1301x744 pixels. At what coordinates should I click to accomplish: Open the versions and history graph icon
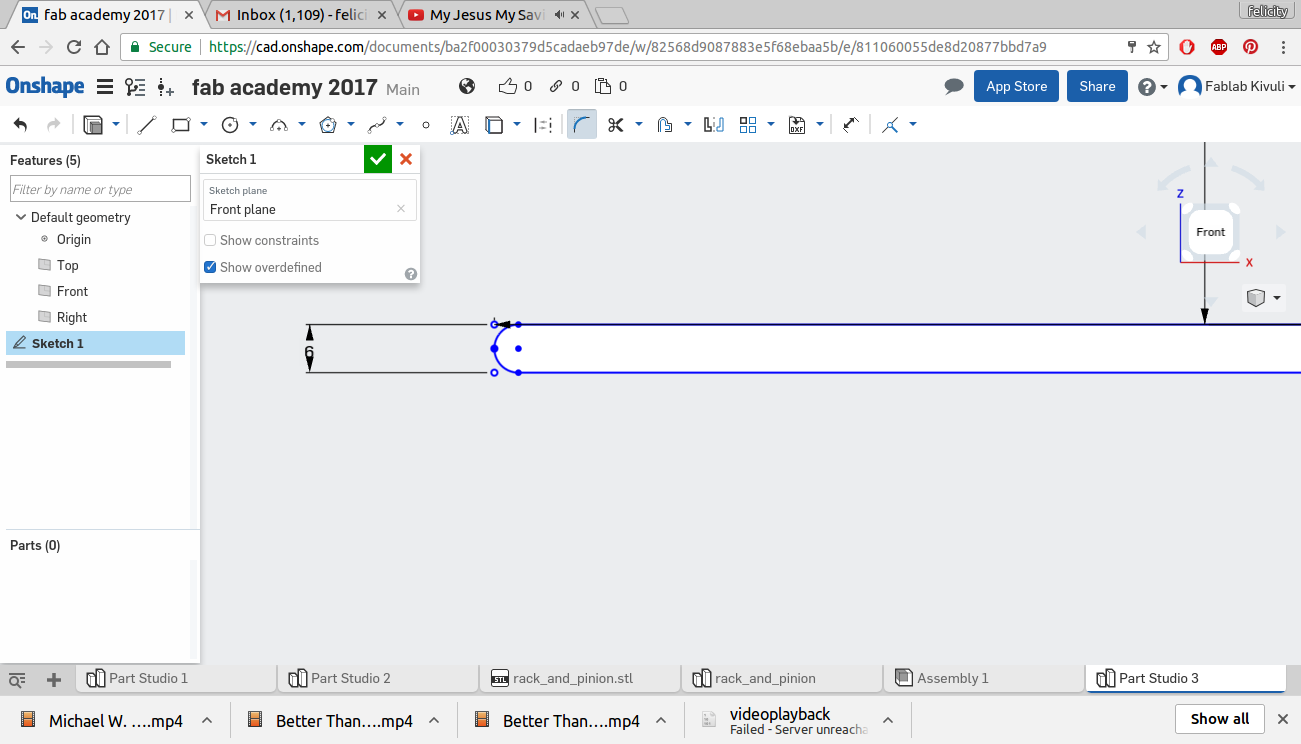(x=135, y=87)
